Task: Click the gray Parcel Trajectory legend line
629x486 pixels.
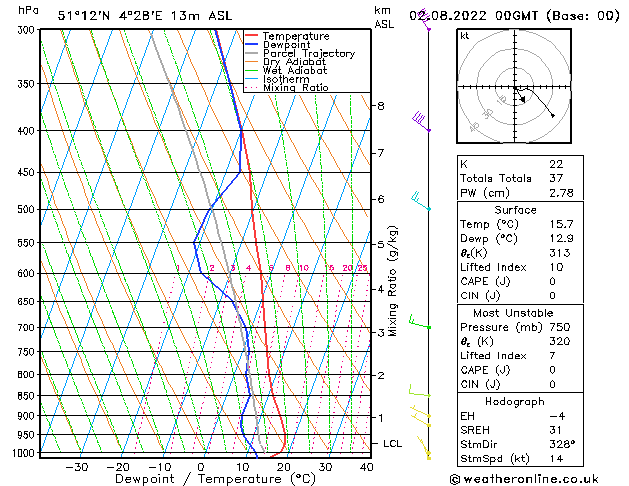Action: point(251,53)
